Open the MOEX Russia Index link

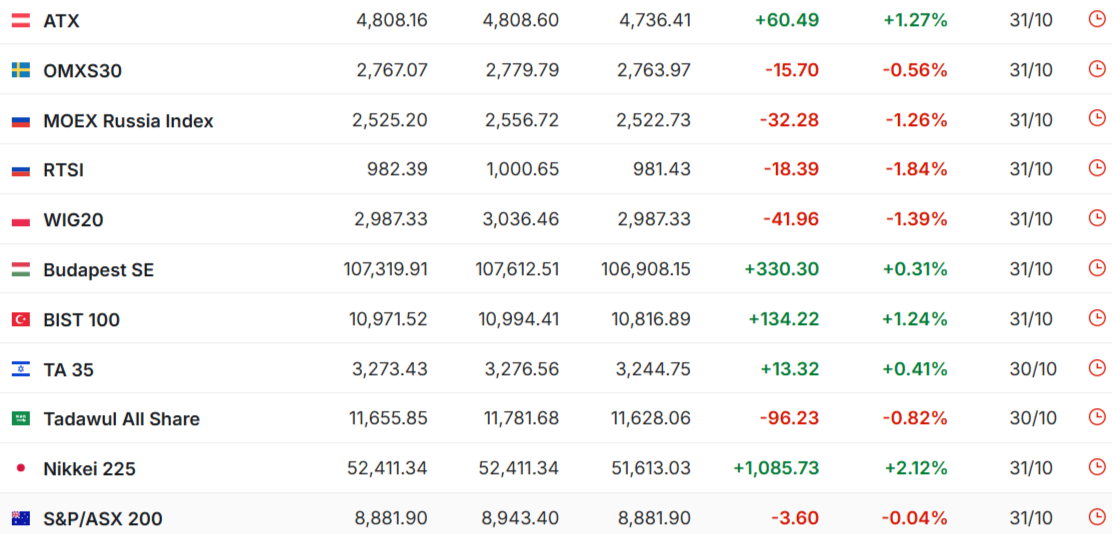pos(128,121)
